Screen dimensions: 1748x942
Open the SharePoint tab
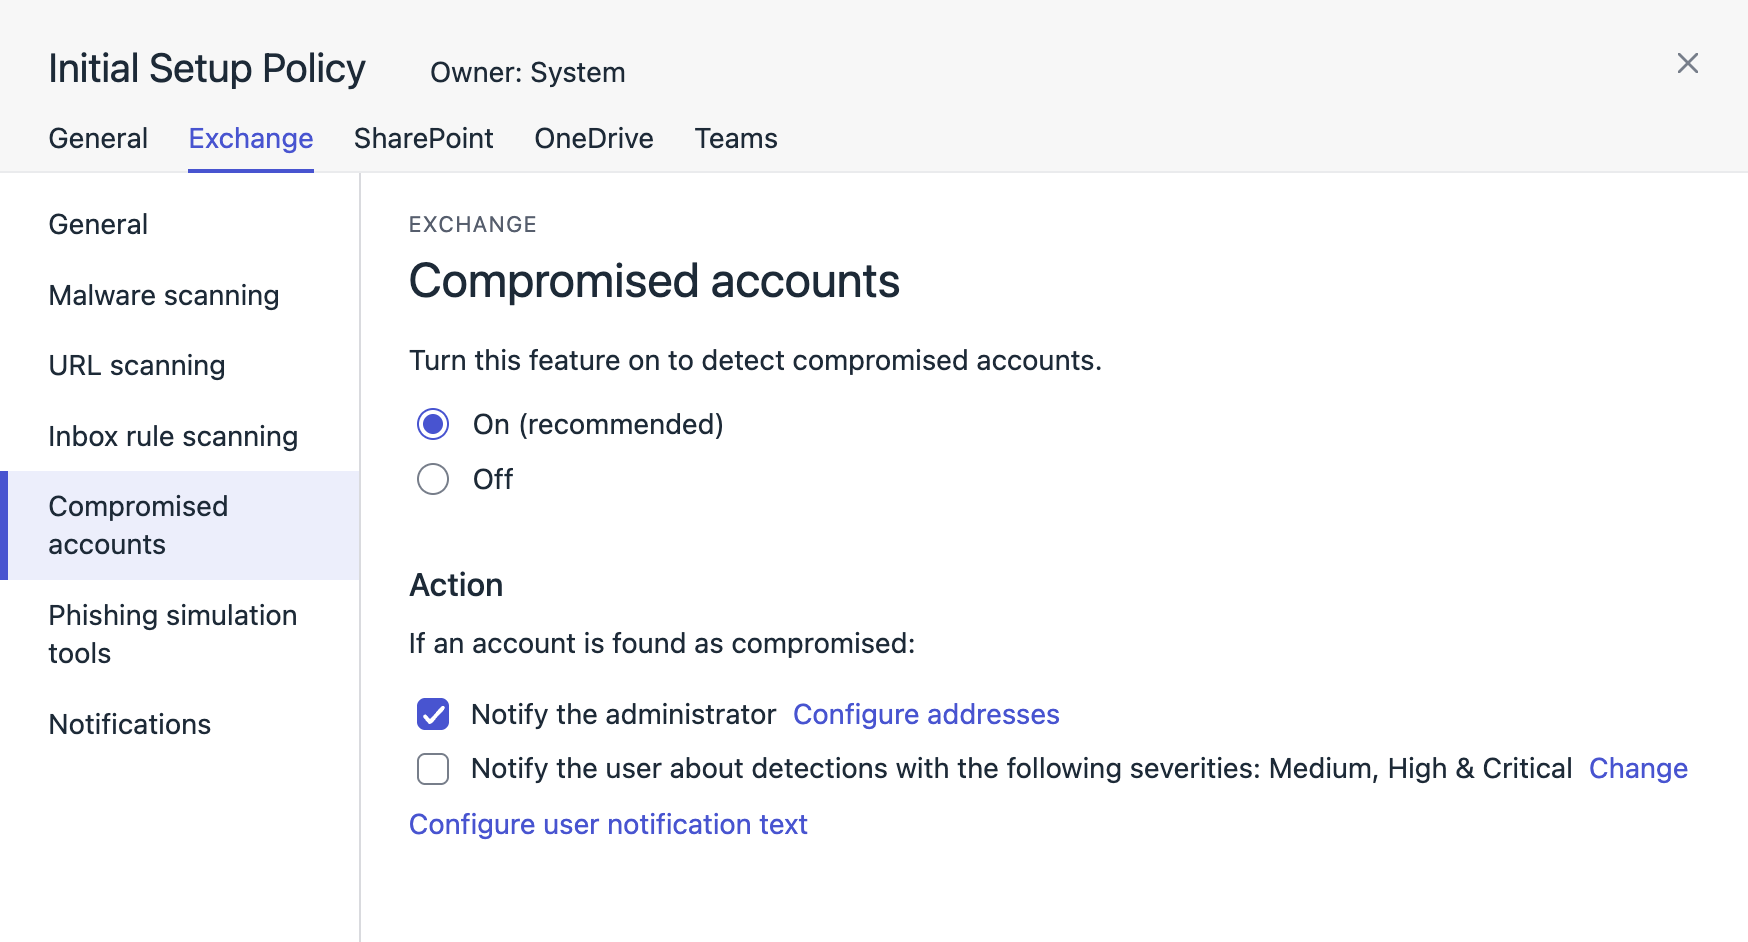point(423,138)
